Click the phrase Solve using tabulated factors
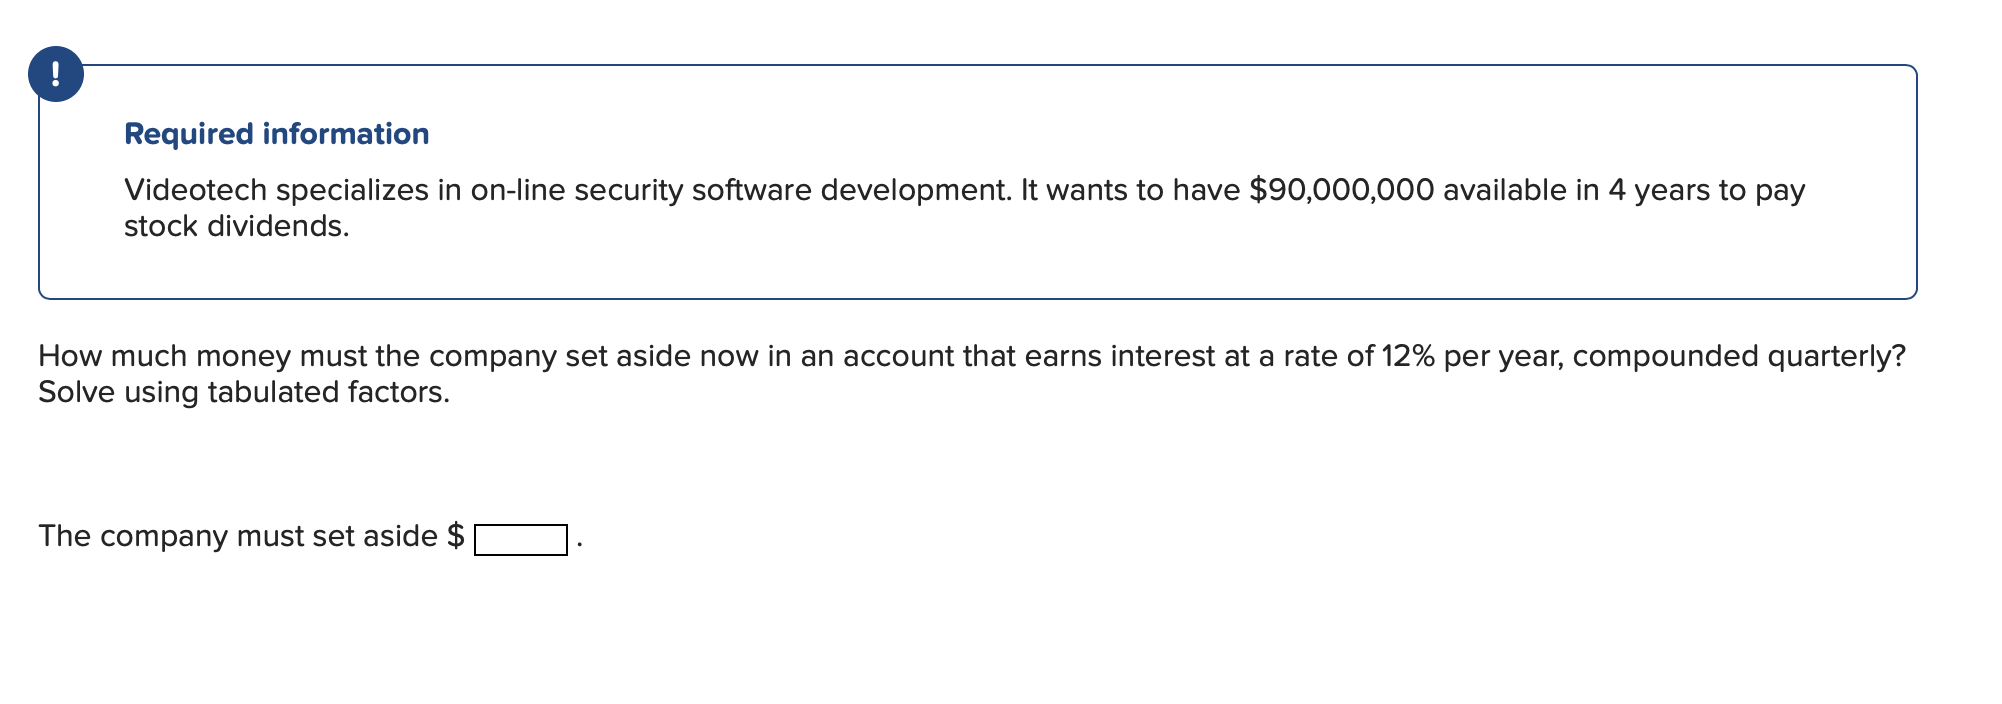The height and width of the screenshot is (704, 2002). click(x=244, y=393)
